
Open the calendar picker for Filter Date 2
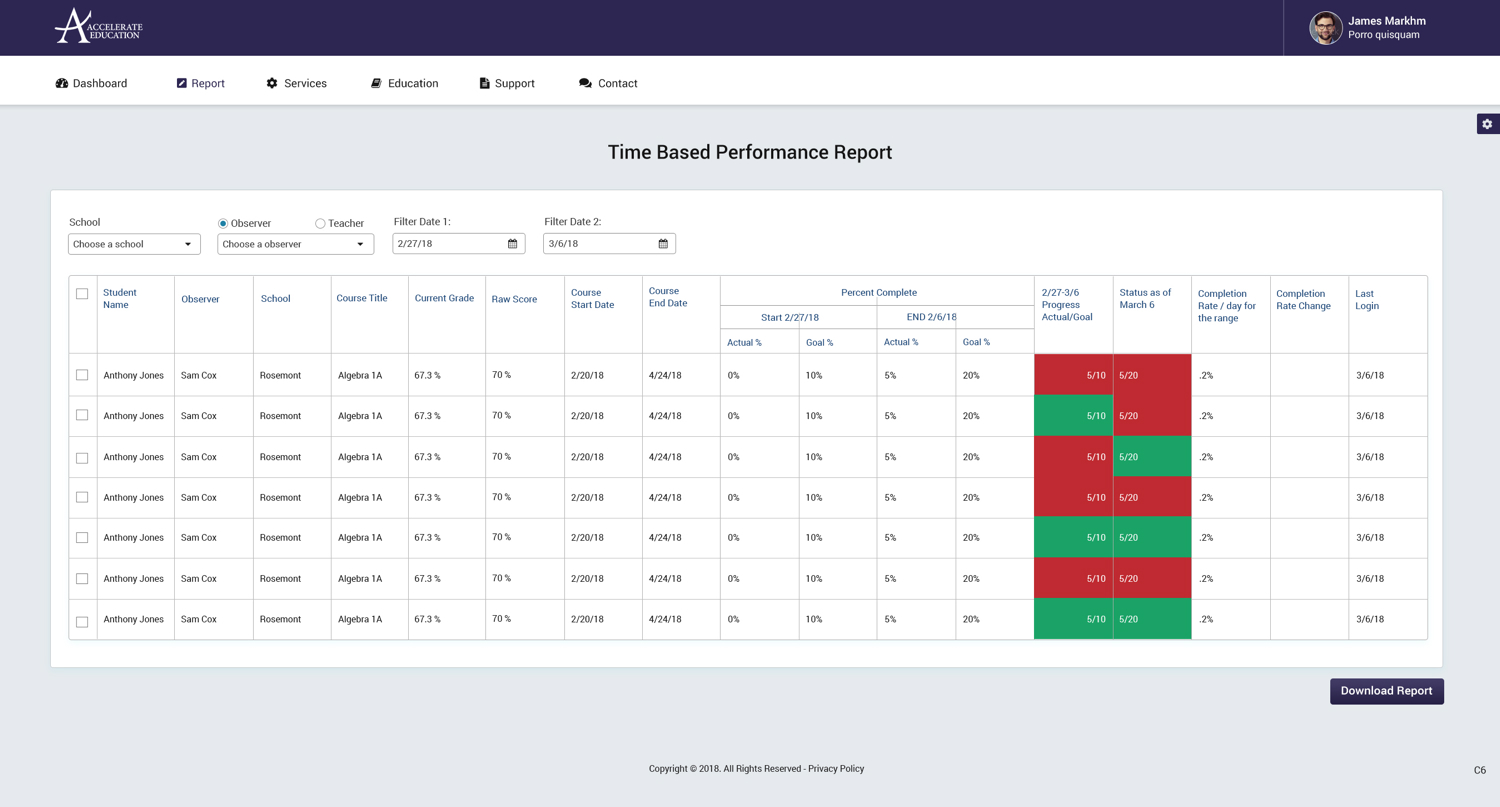[x=663, y=244]
